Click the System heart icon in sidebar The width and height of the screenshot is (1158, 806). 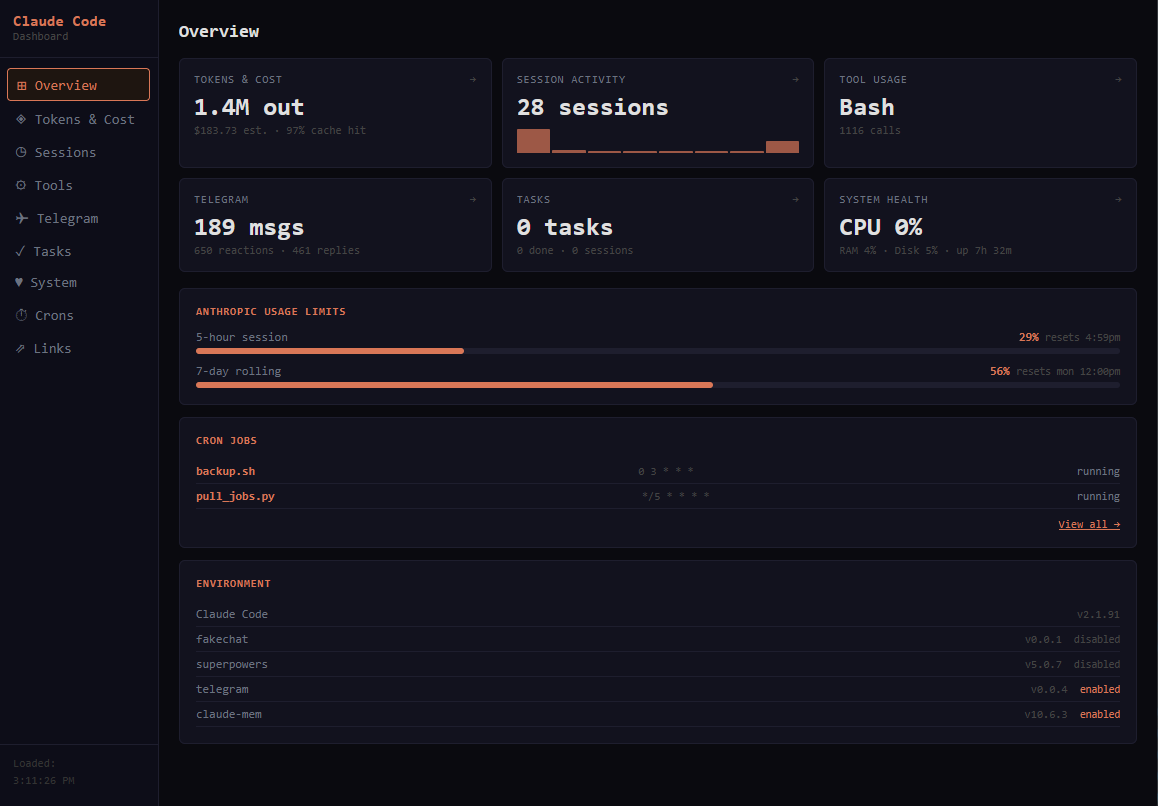tap(19, 282)
